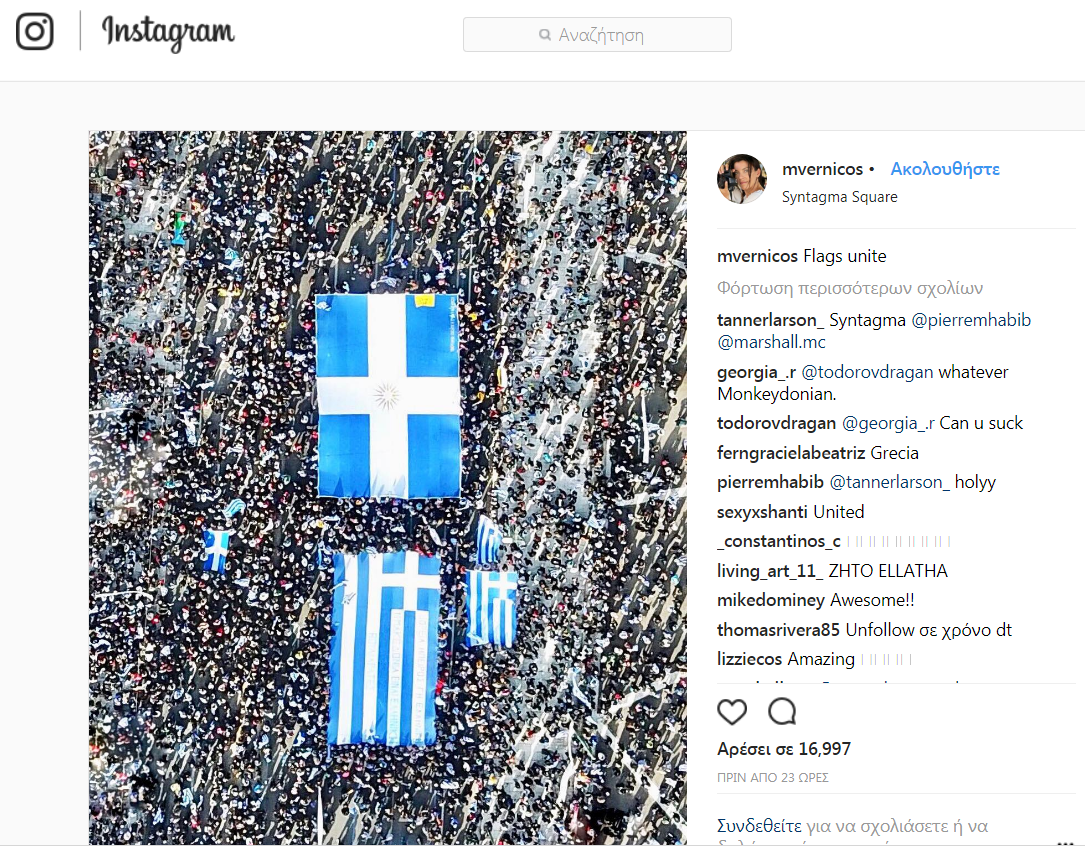Click the @pierremhabib mention link
The height and width of the screenshot is (846, 1085).
pyautogui.click(x=971, y=320)
